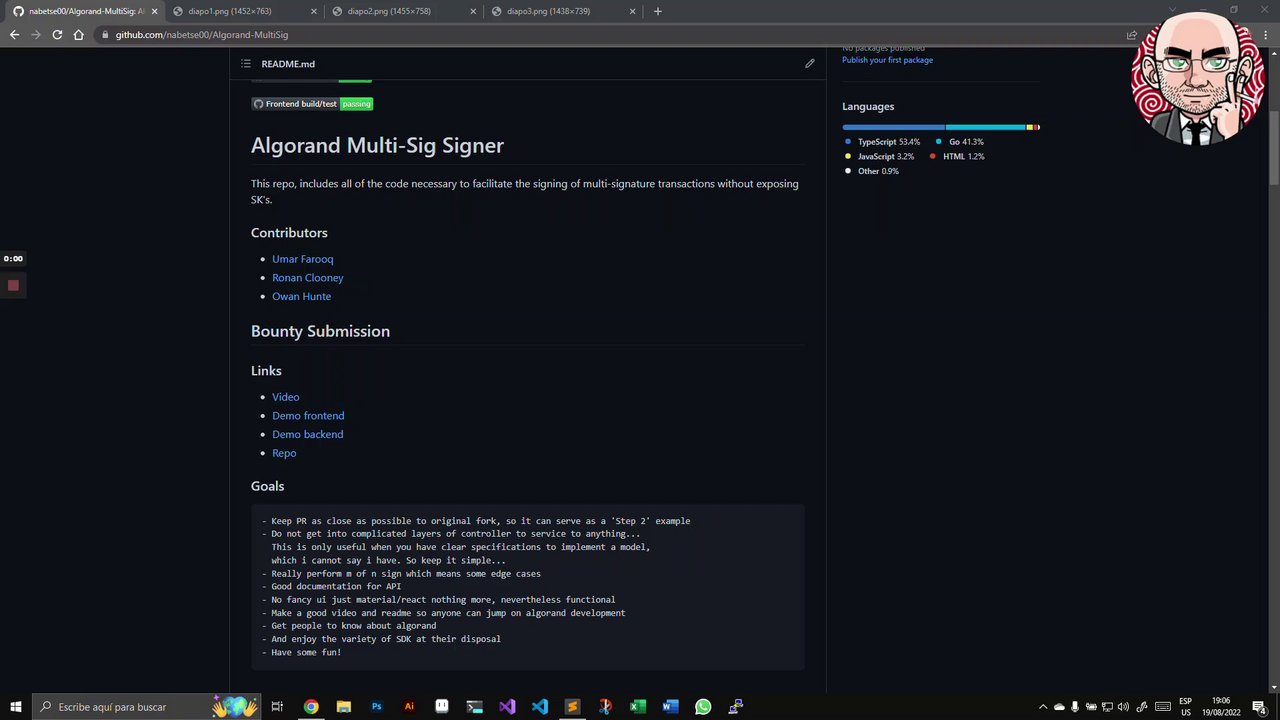Open WhatsApp from the taskbar
Screen dimensions: 1280x720
[x=703, y=707]
